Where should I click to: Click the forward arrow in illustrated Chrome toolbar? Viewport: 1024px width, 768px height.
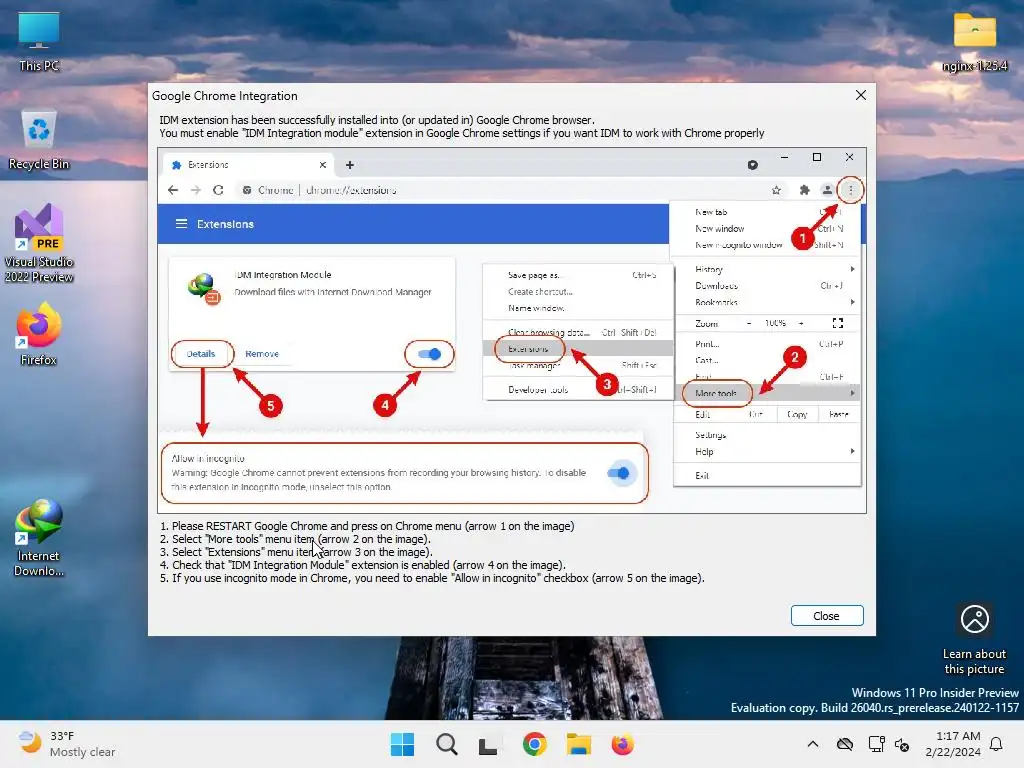(196, 190)
